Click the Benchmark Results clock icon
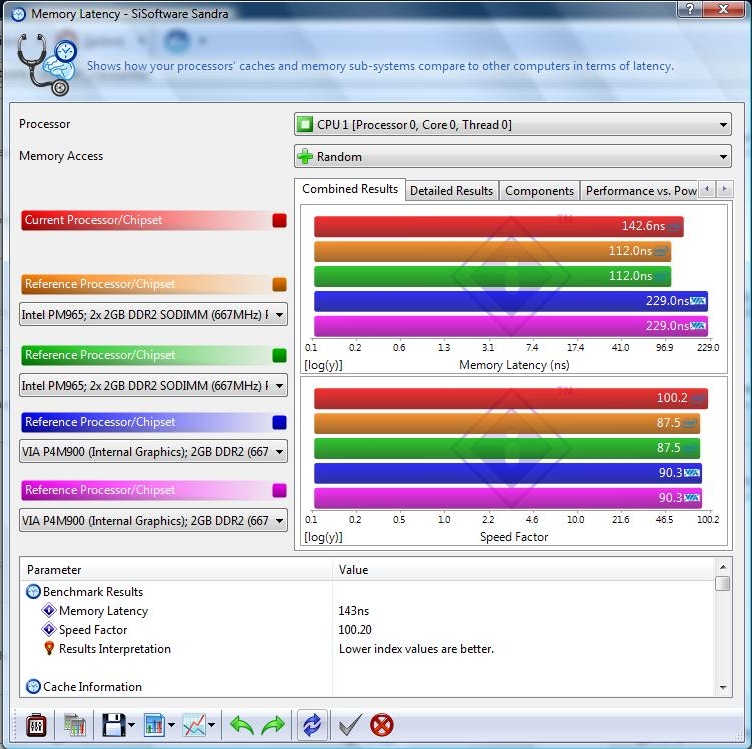Viewport: 752px width, 749px height. point(33,591)
